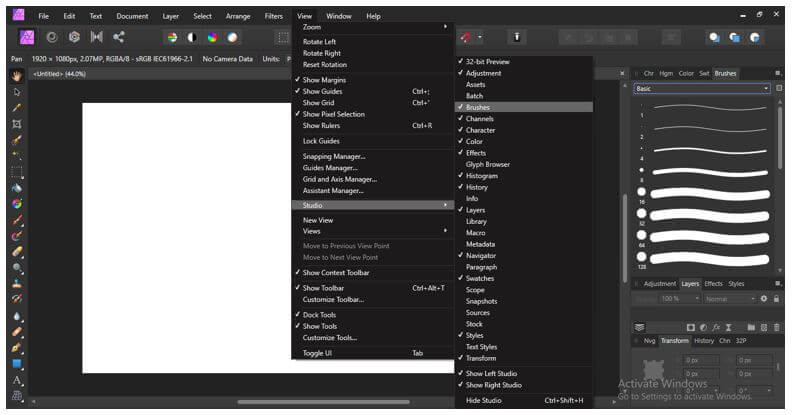Viewport: 800px width, 415px height.
Task: Select the Pen tool
Action: coord(17,348)
